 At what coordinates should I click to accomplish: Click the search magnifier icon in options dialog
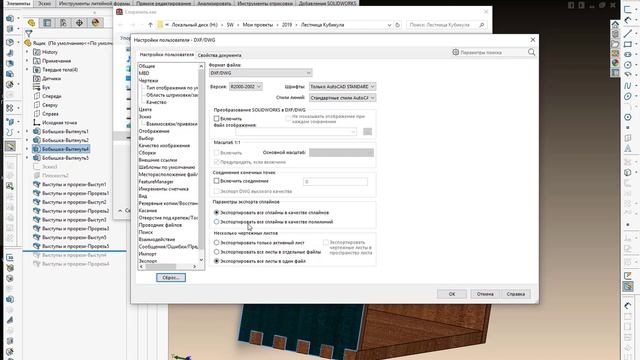531,52
